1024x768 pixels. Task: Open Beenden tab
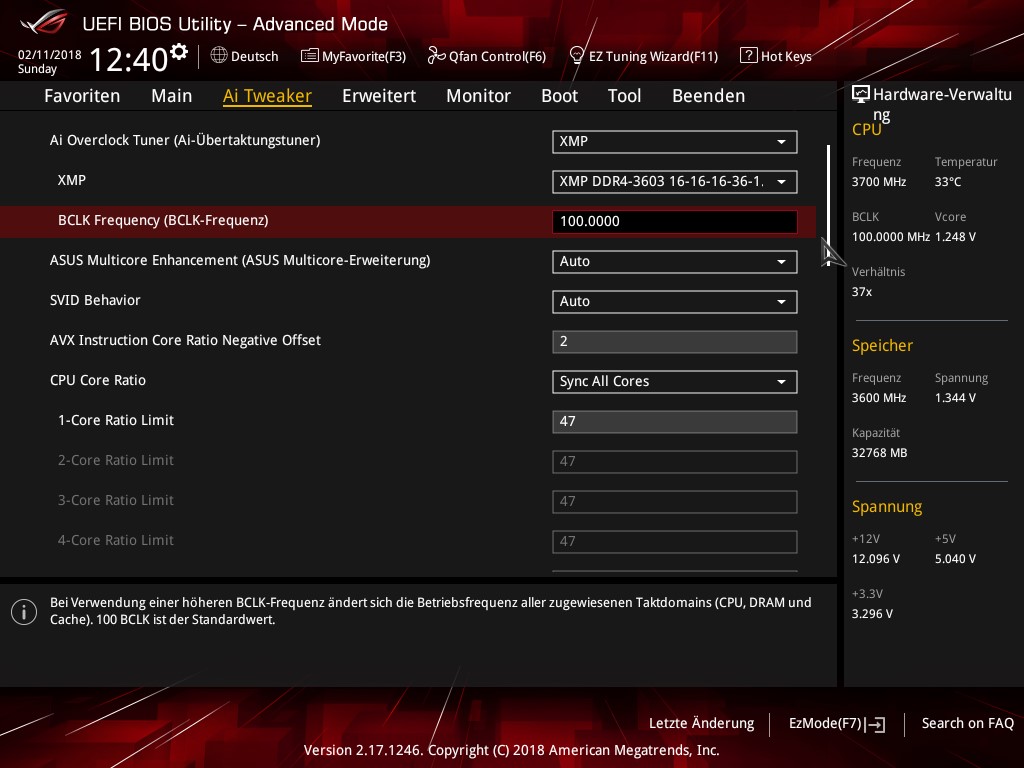click(x=709, y=96)
